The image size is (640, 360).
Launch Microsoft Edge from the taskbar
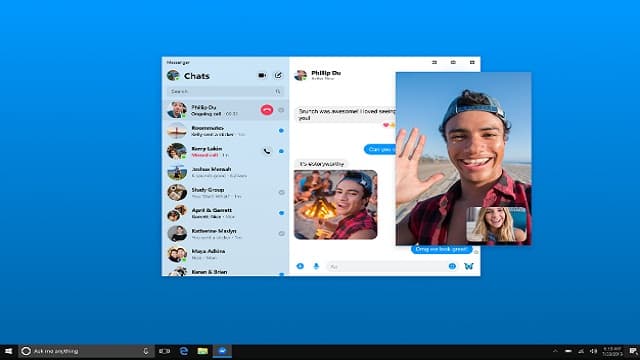[x=184, y=351]
